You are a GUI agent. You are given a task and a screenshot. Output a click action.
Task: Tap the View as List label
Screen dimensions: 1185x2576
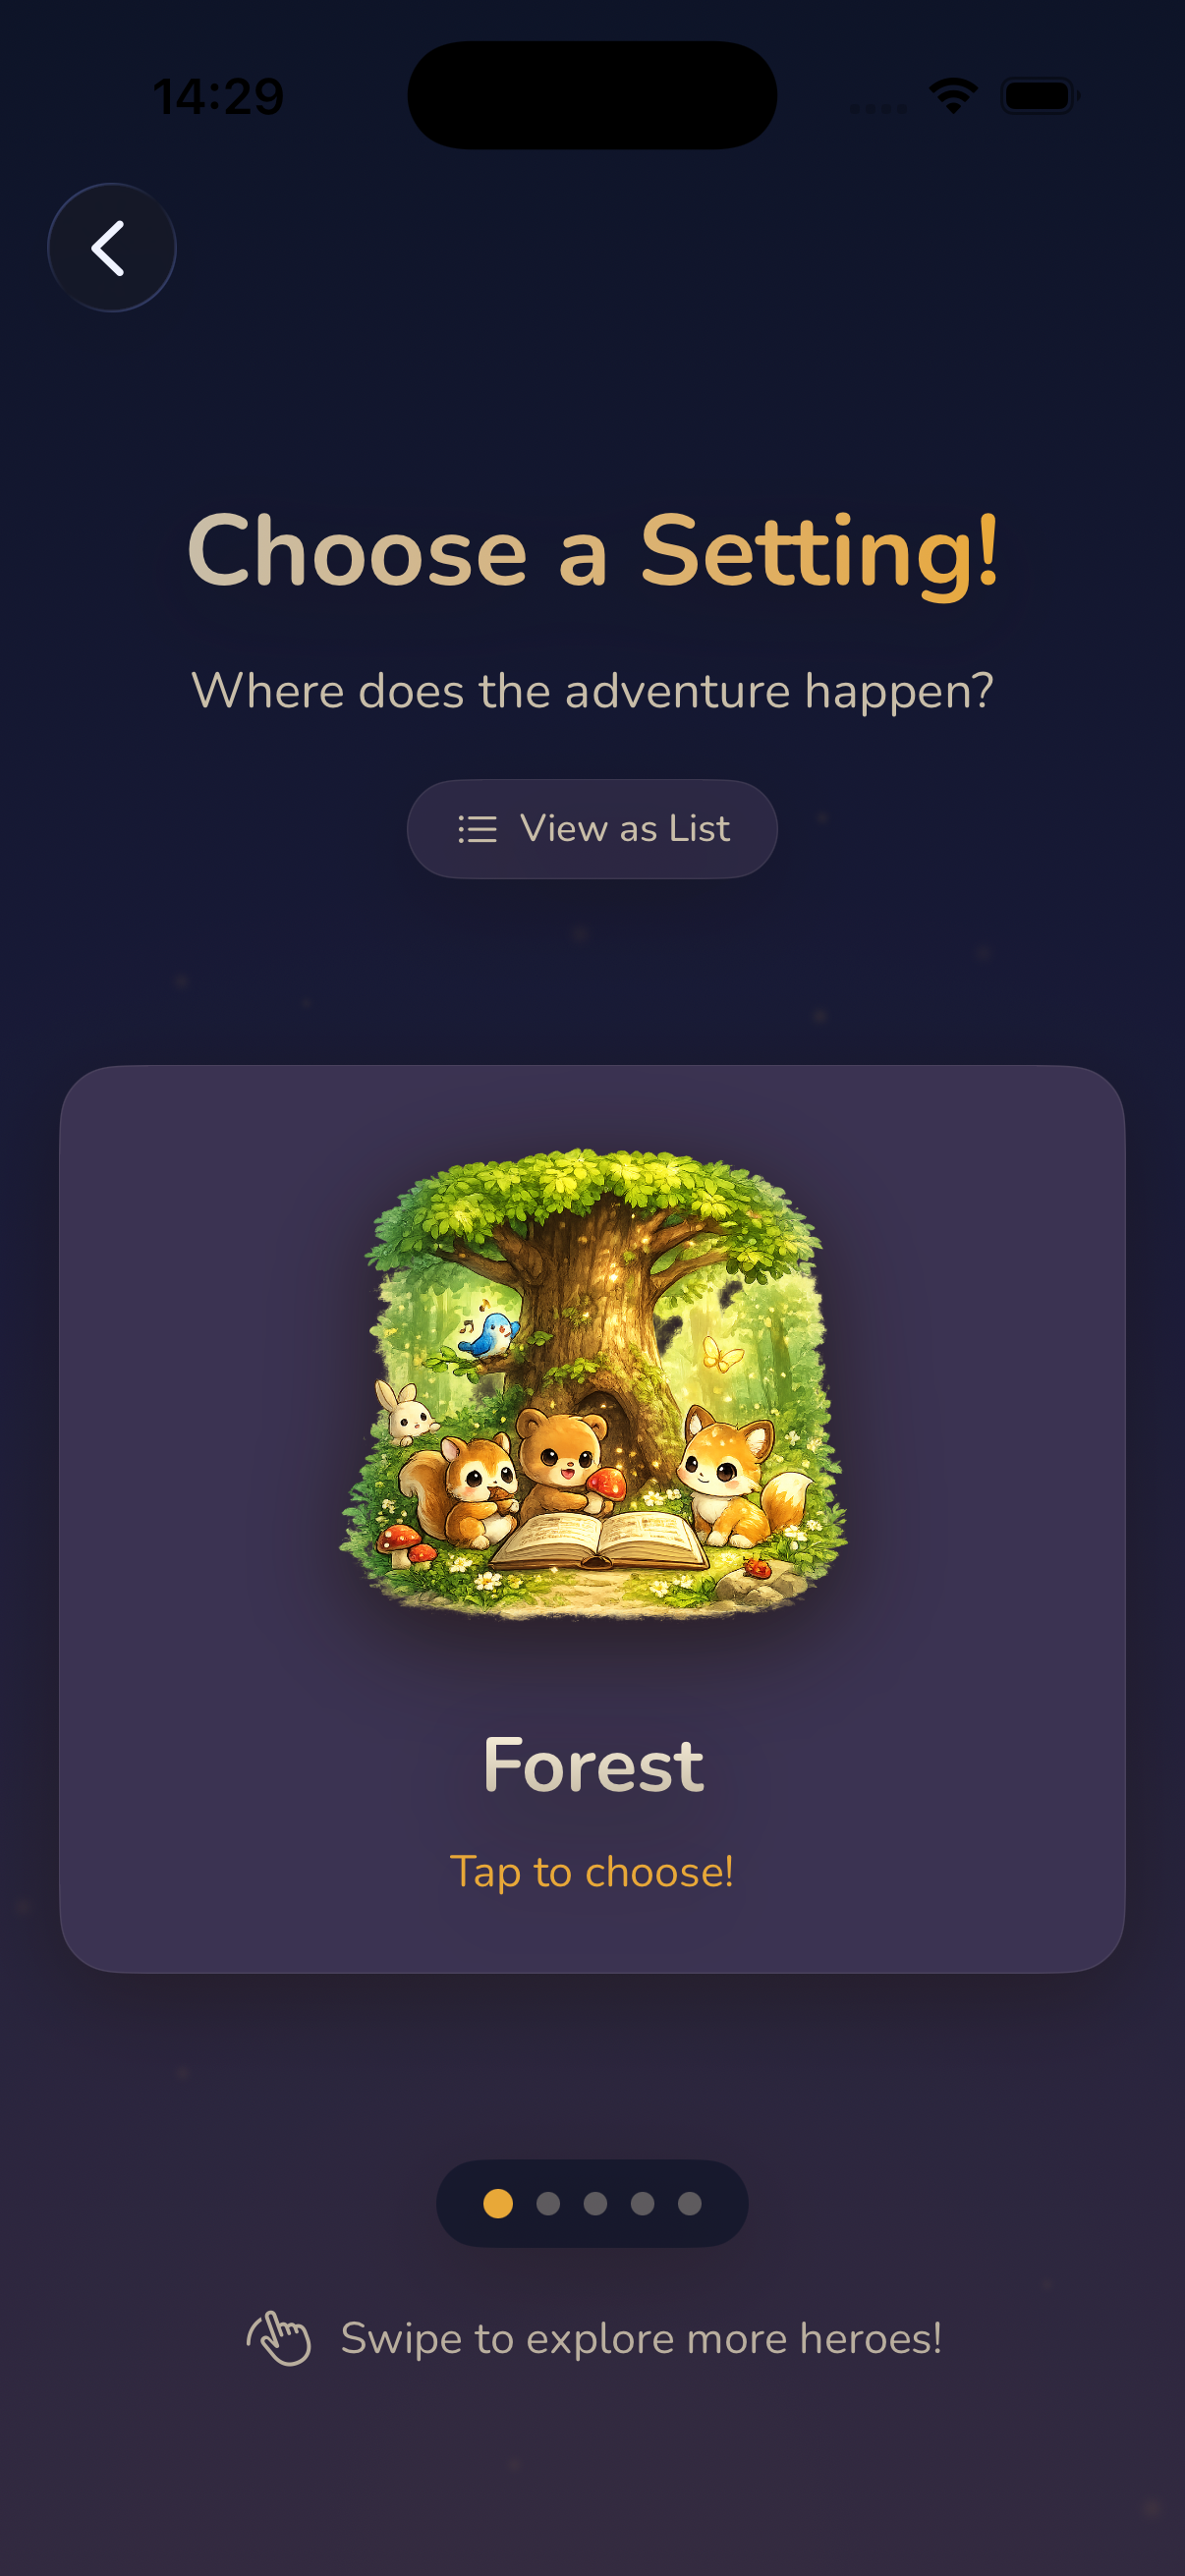pos(625,829)
